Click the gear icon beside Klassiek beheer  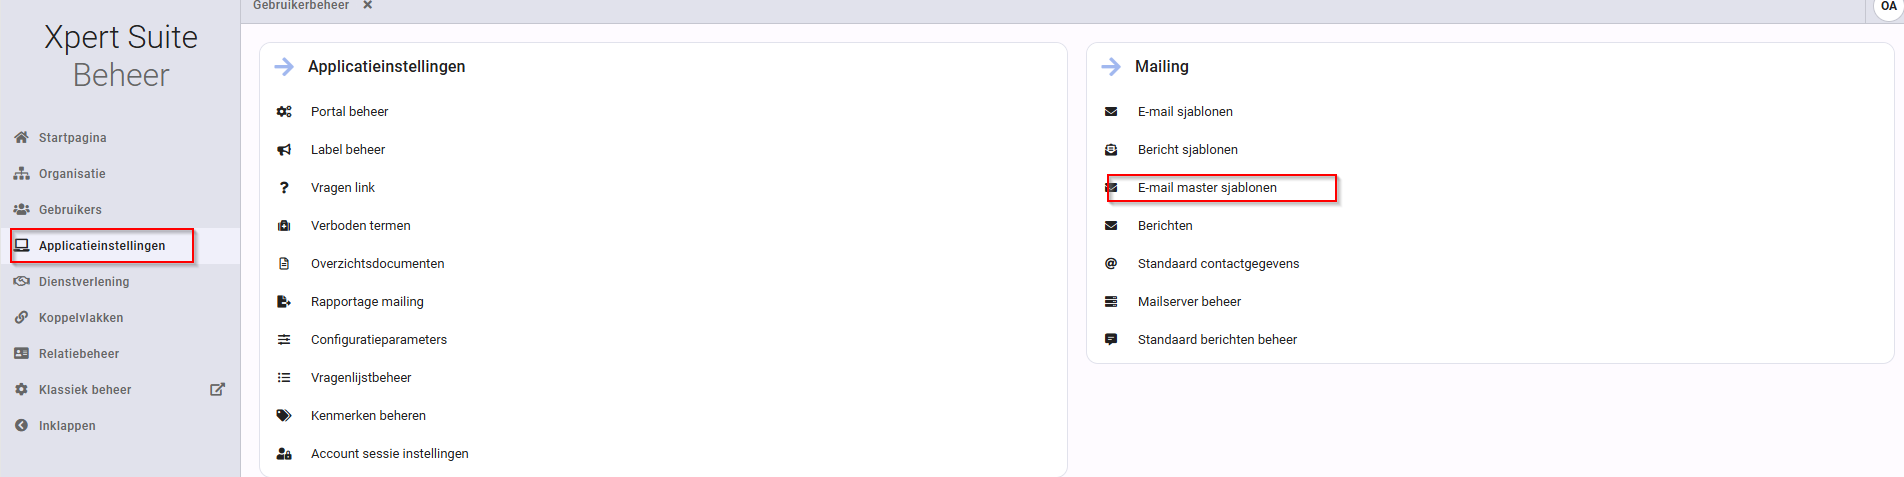tap(21, 389)
